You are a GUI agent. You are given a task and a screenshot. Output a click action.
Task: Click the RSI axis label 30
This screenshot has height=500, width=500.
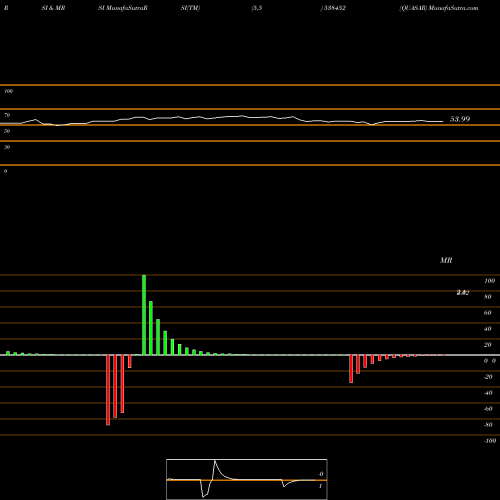pos(7,147)
